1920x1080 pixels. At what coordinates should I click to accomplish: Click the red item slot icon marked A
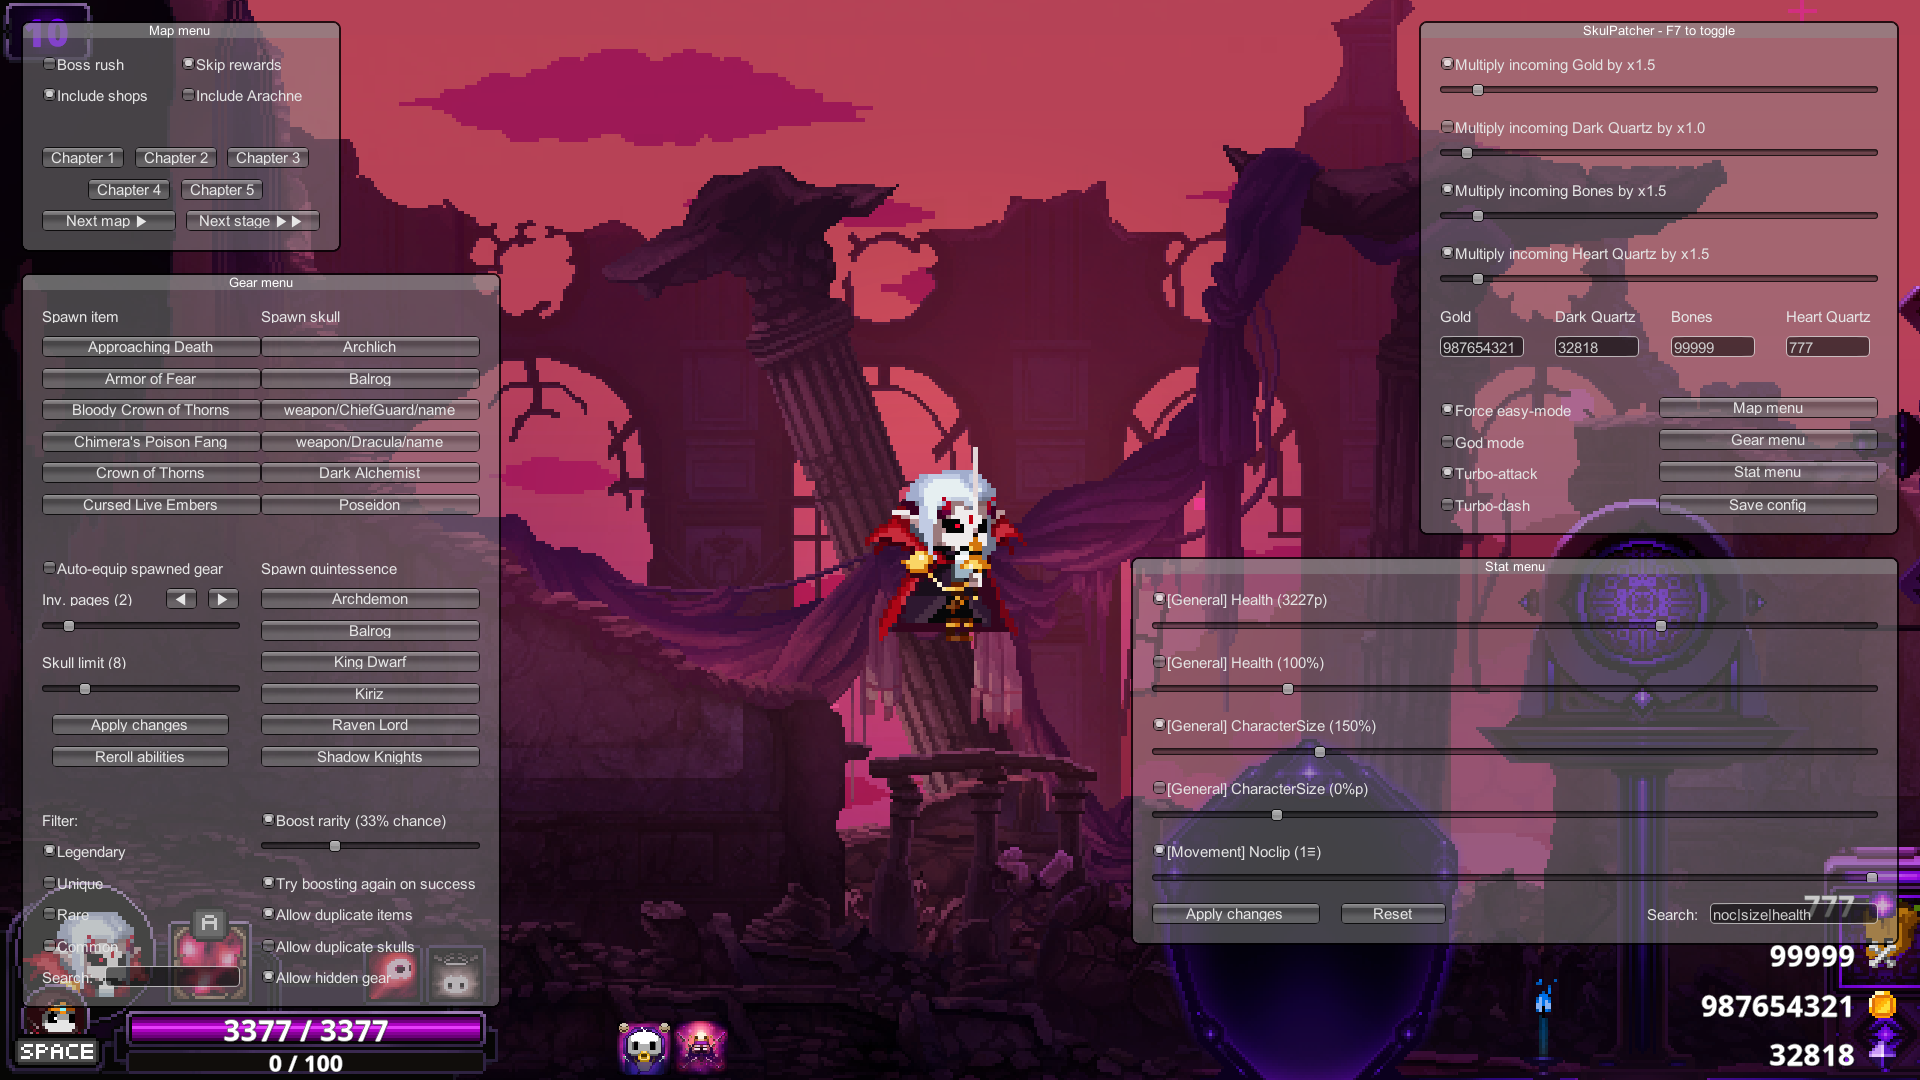coord(208,960)
